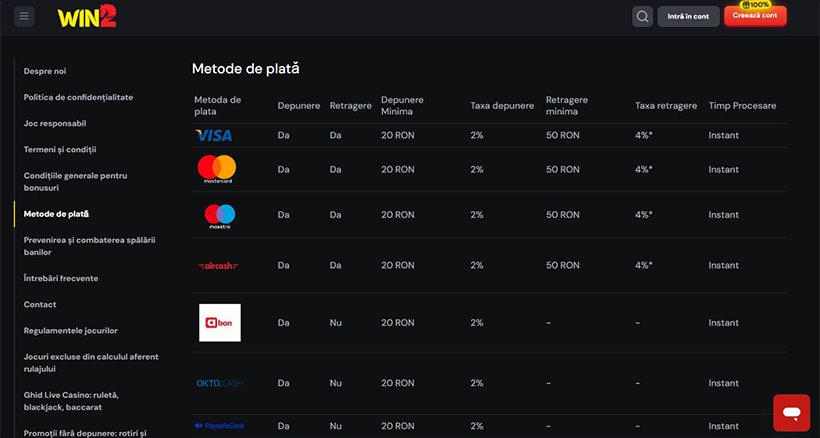820x438 pixels.
Task: Click Instant in the Visa row
Action: coord(724,135)
